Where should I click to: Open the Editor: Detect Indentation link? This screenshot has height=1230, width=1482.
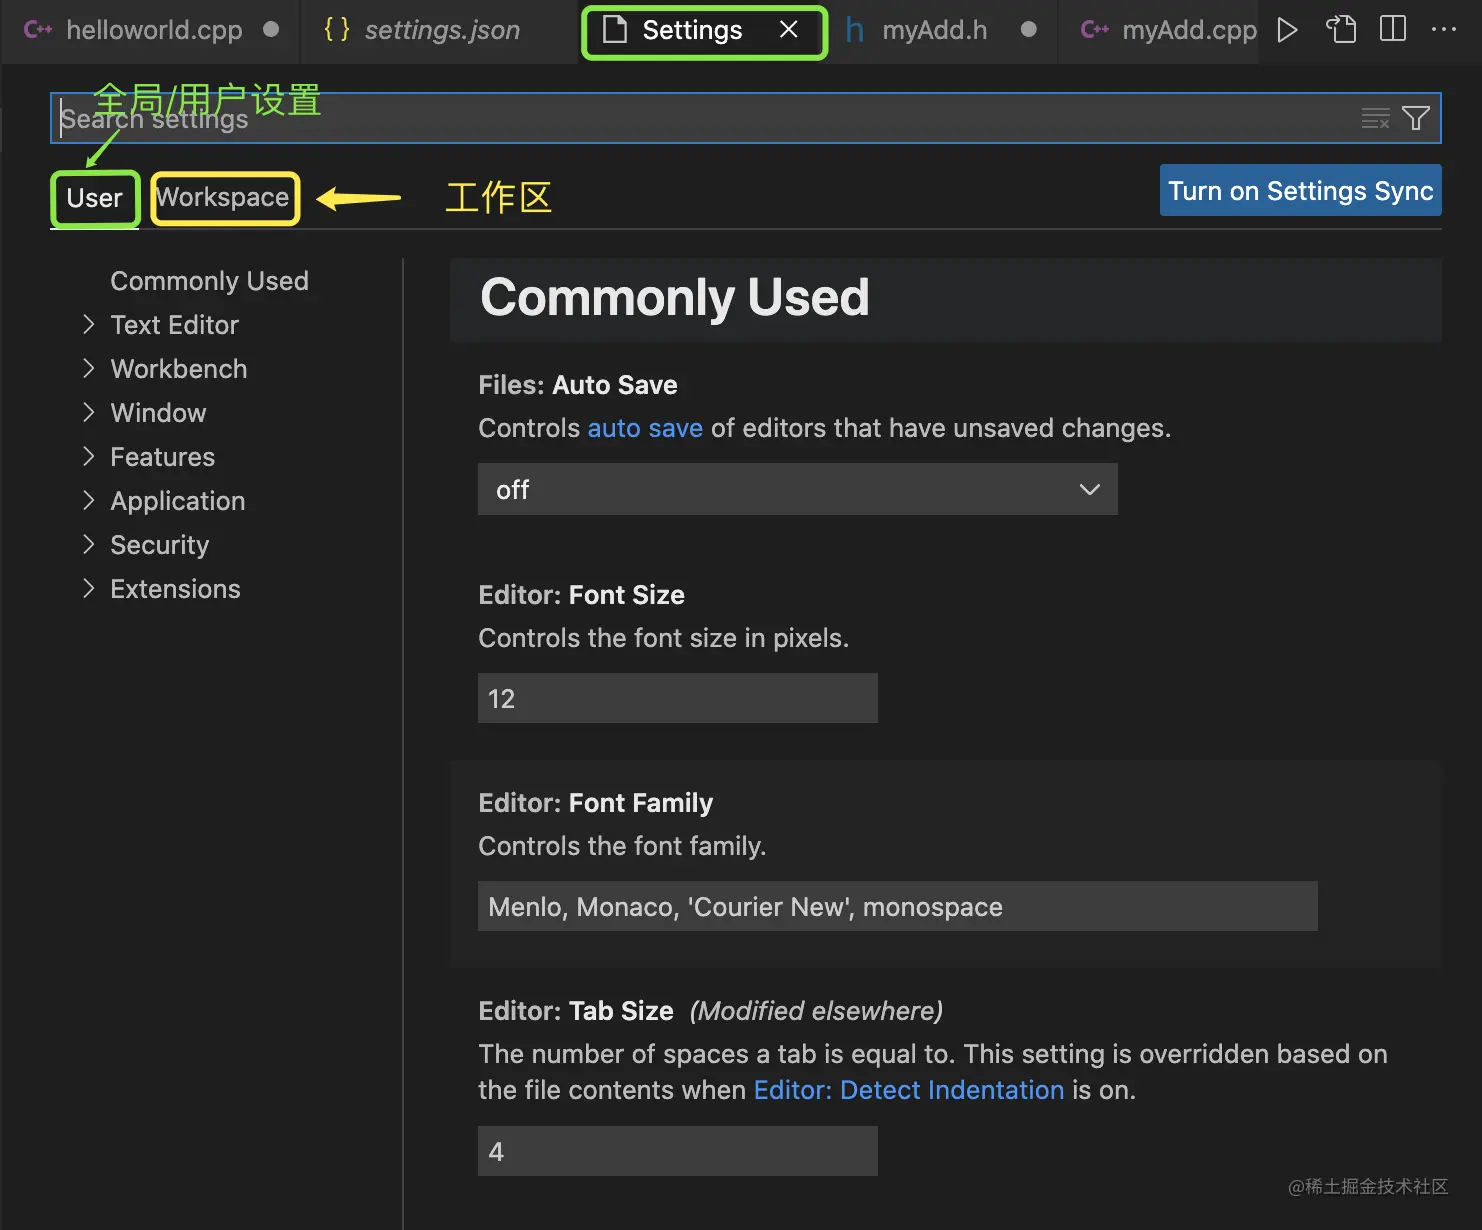909,1090
